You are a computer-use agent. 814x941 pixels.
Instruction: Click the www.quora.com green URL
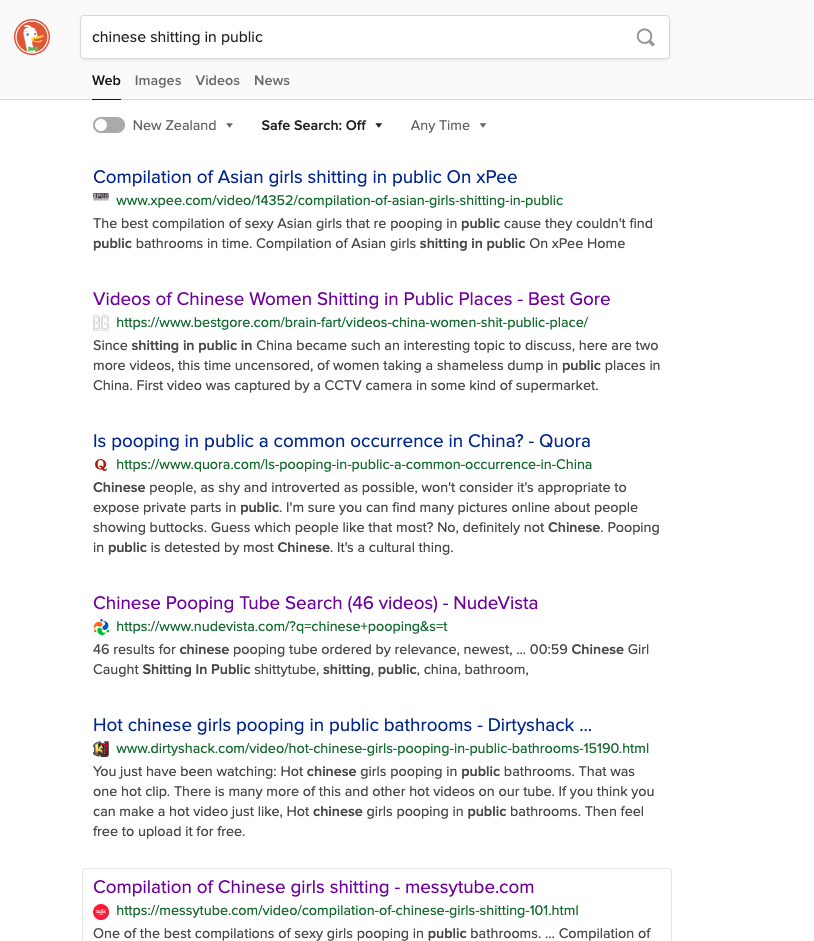pos(354,464)
